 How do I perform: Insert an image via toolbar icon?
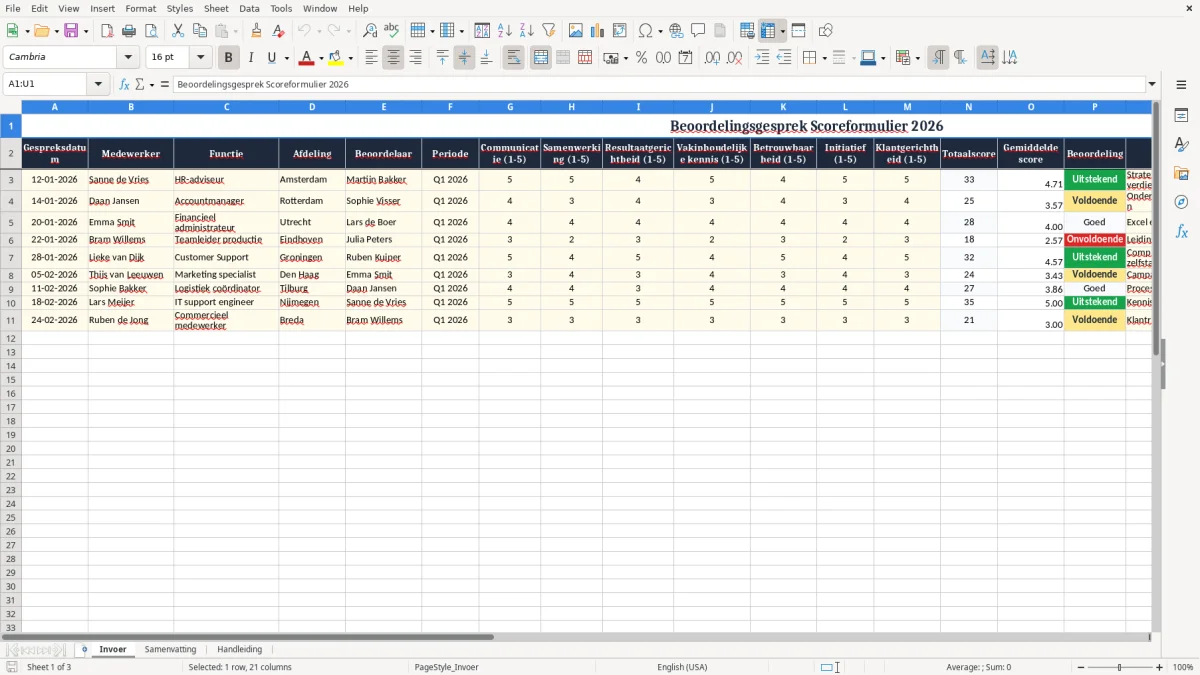(x=576, y=31)
